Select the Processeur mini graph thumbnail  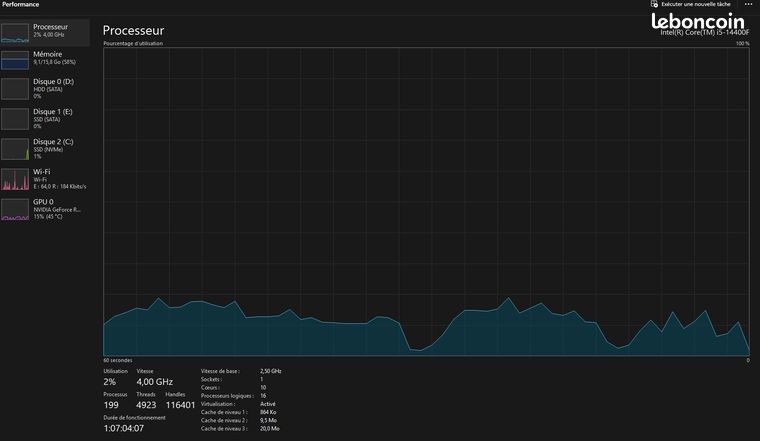coord(15,33)
